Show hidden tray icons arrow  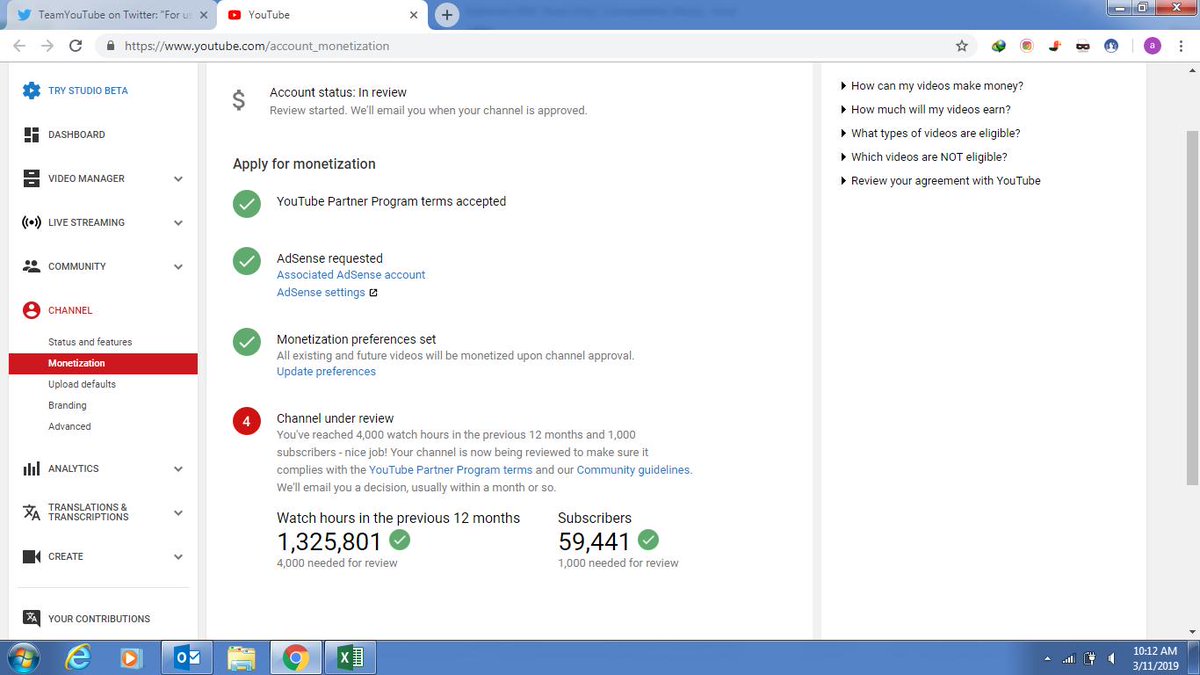1048,659
